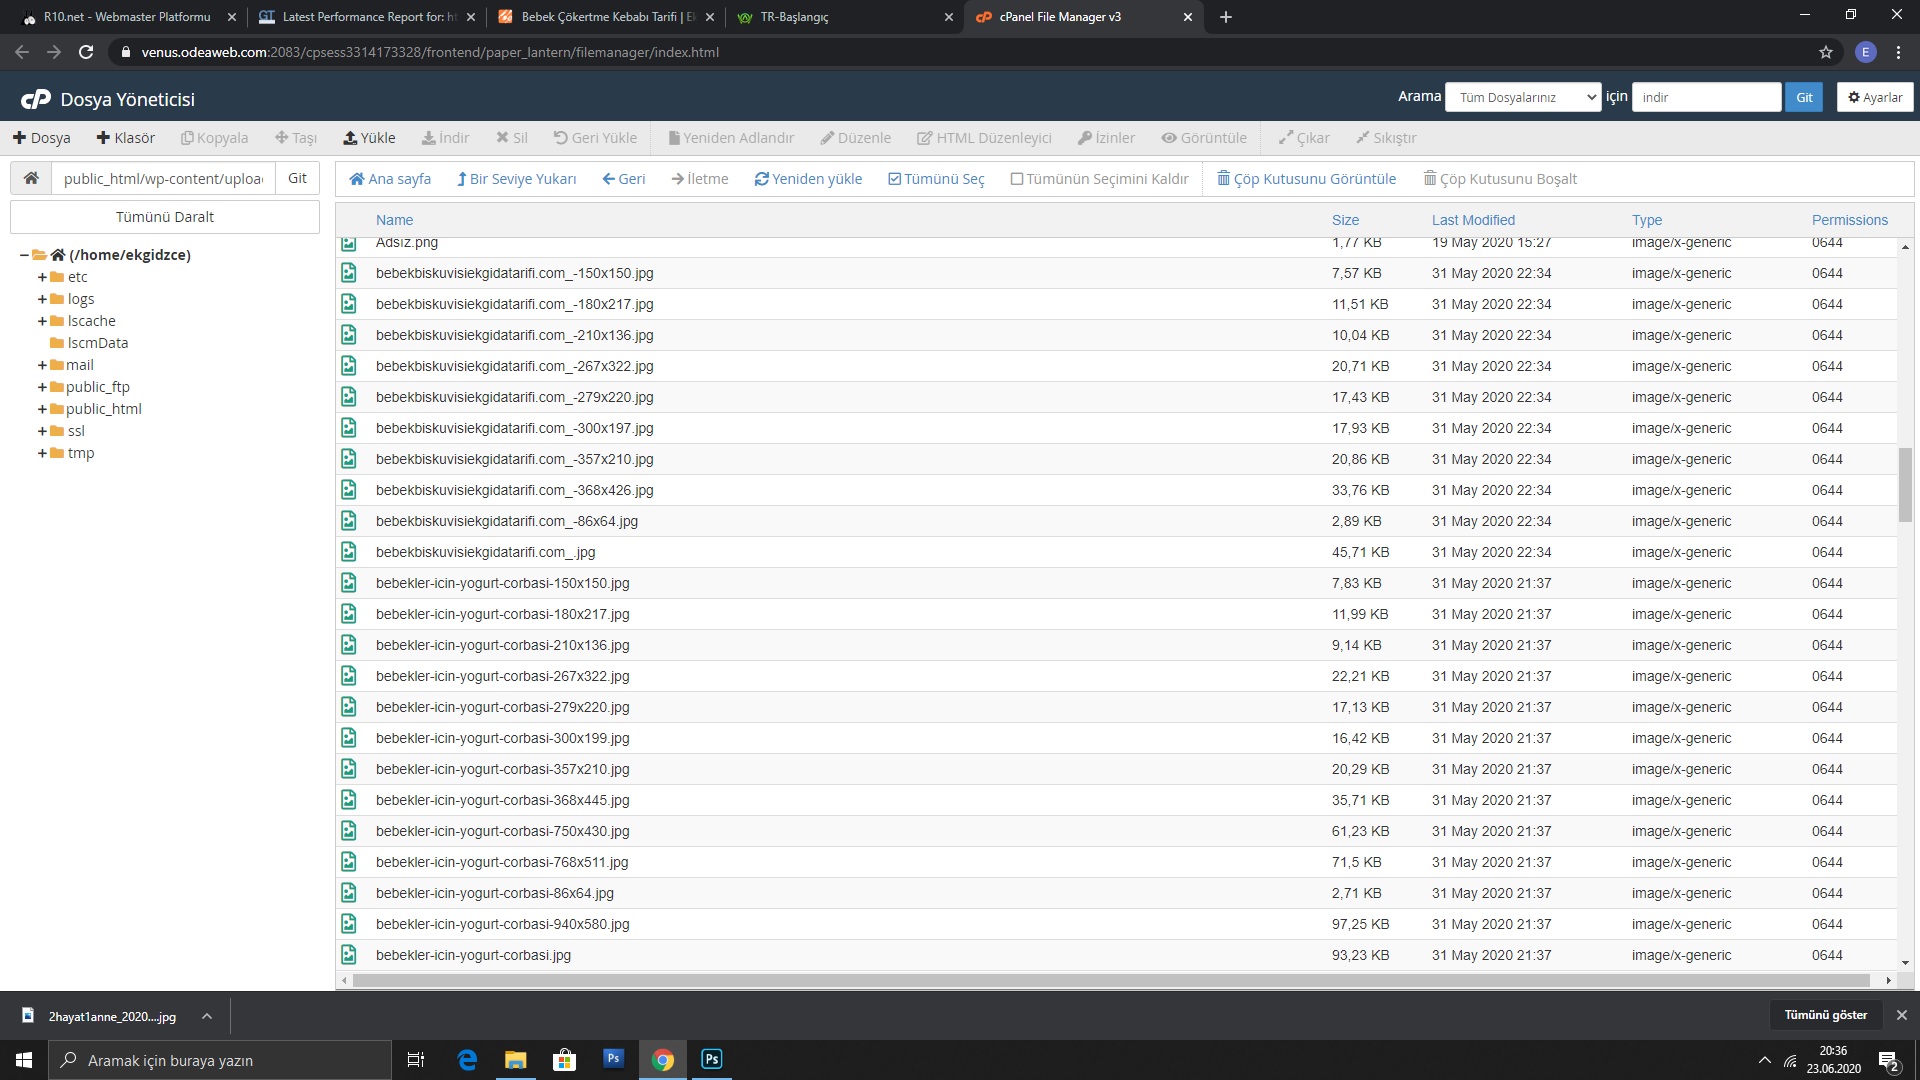This screenshot has height=1080, width=1920.
Task: Click the home icon beside path field
Action: pos(31,178)
